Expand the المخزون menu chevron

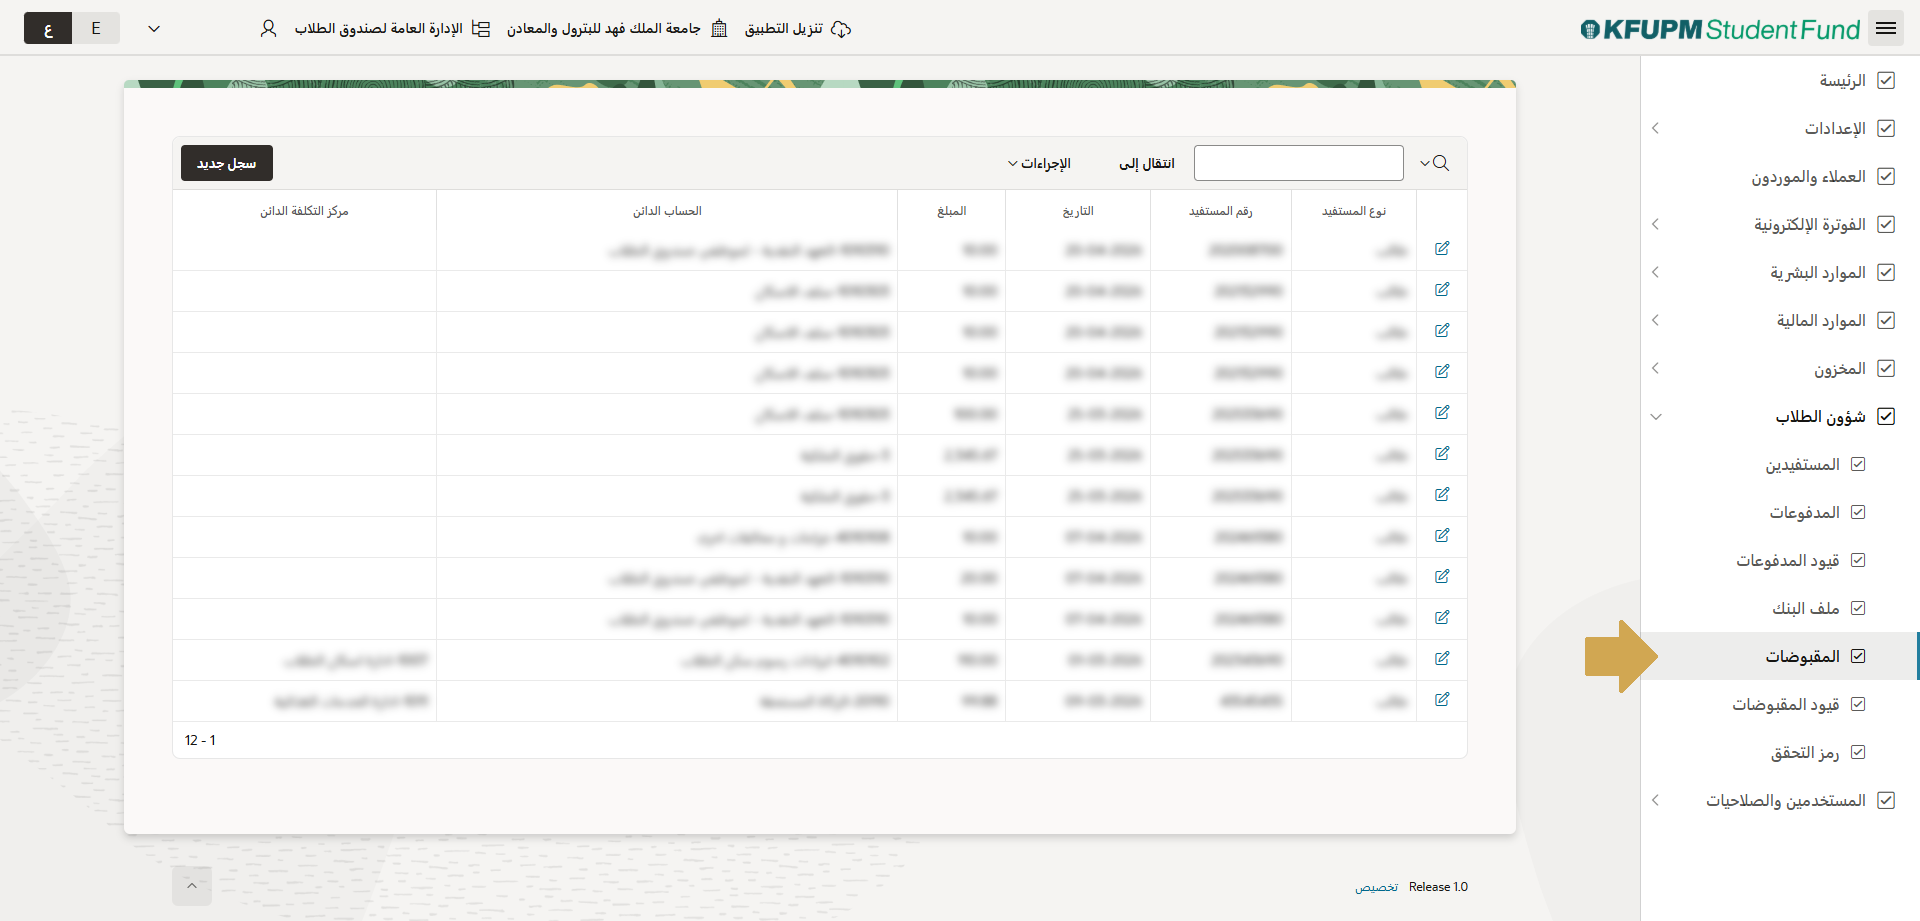[x=1656, y=368]
